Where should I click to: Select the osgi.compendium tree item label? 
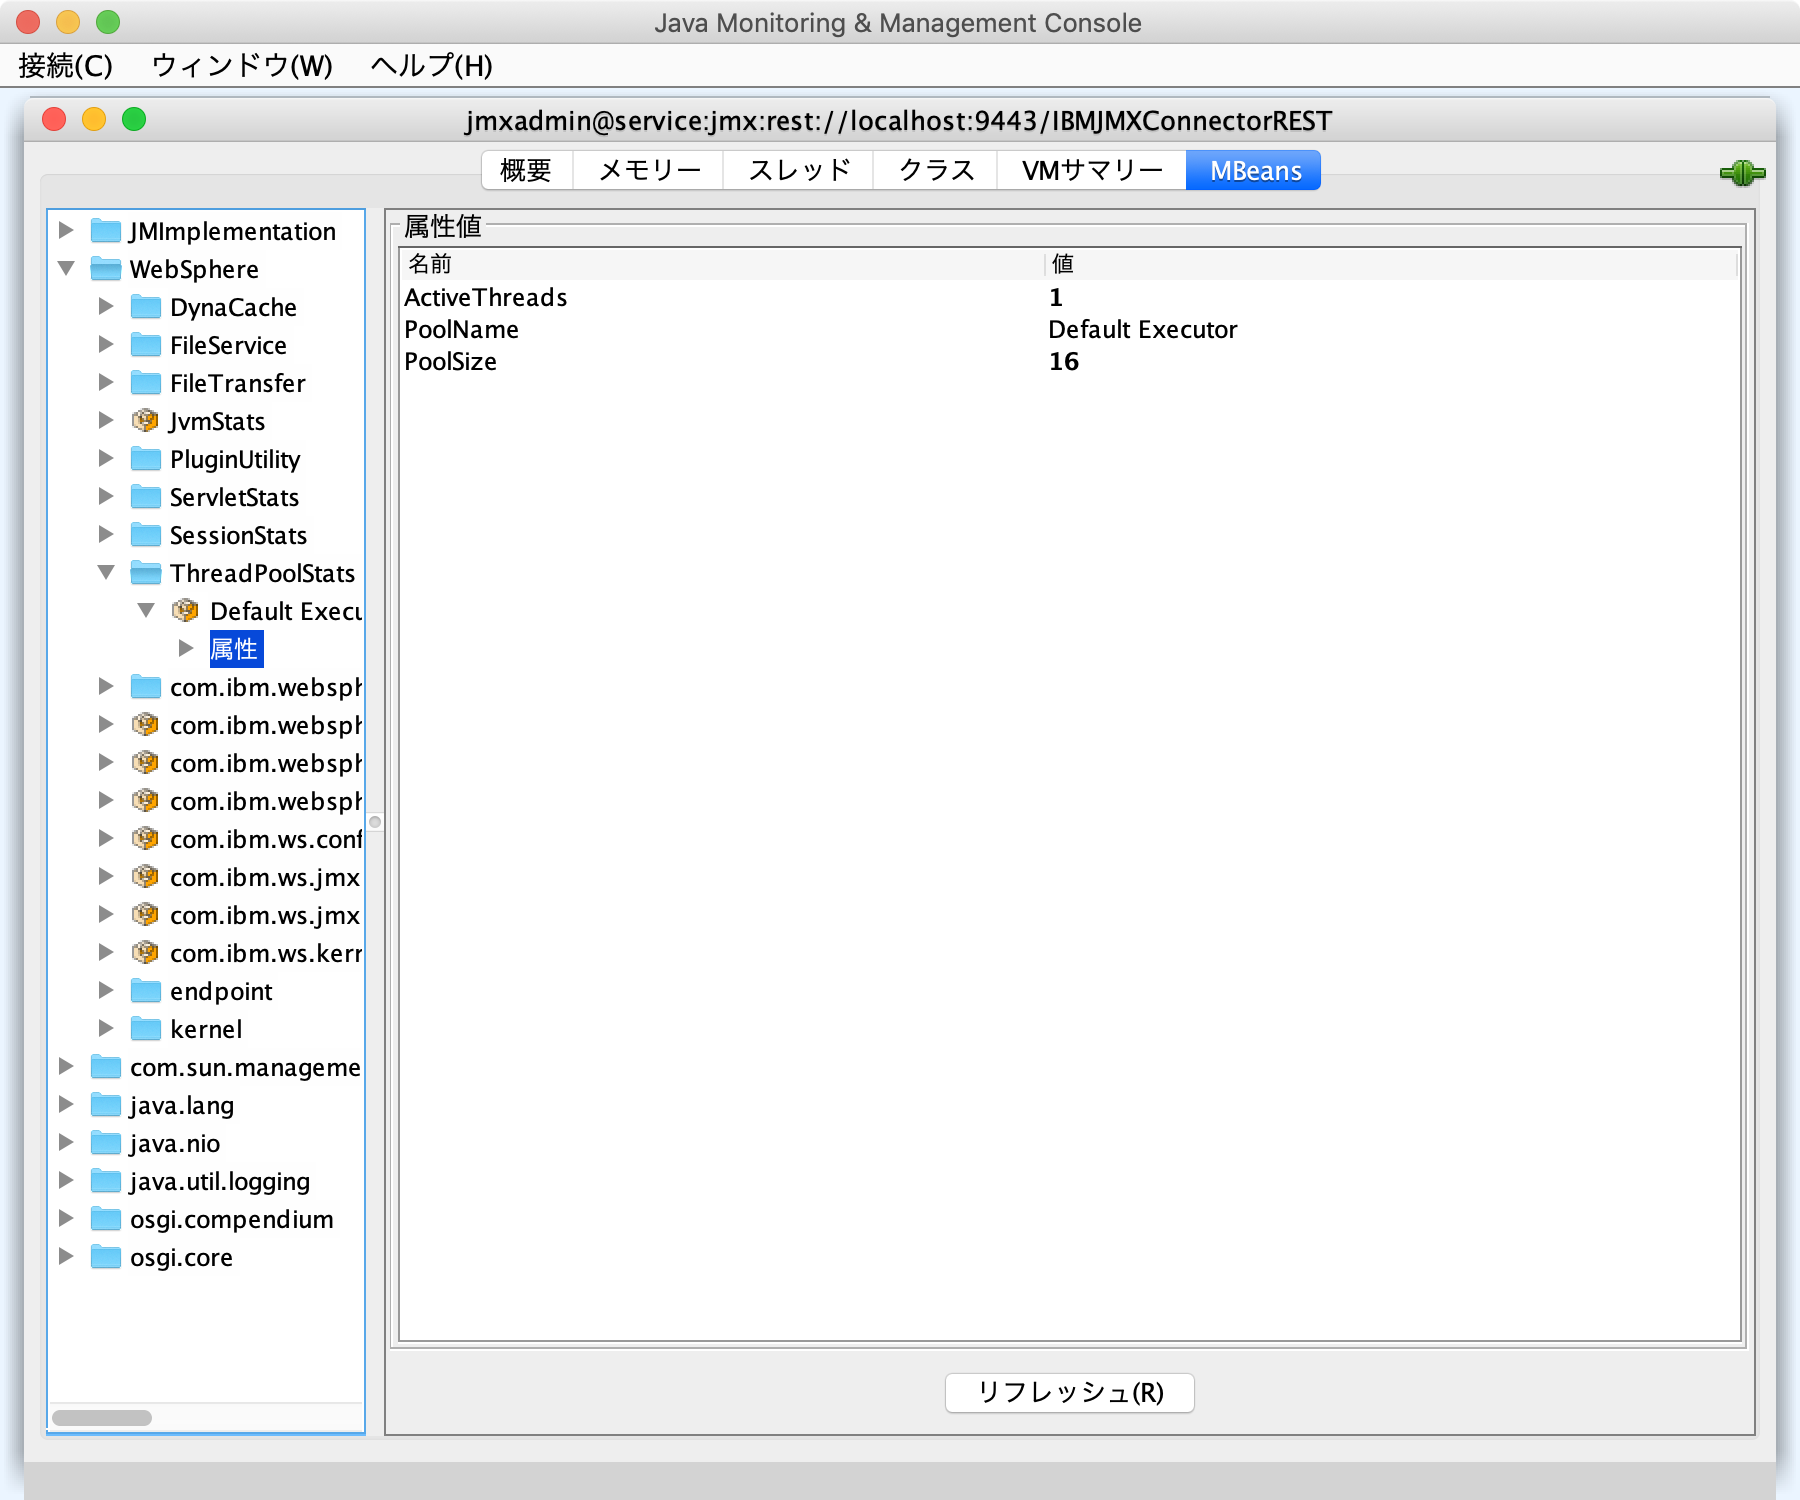[x=232, y=1220]
